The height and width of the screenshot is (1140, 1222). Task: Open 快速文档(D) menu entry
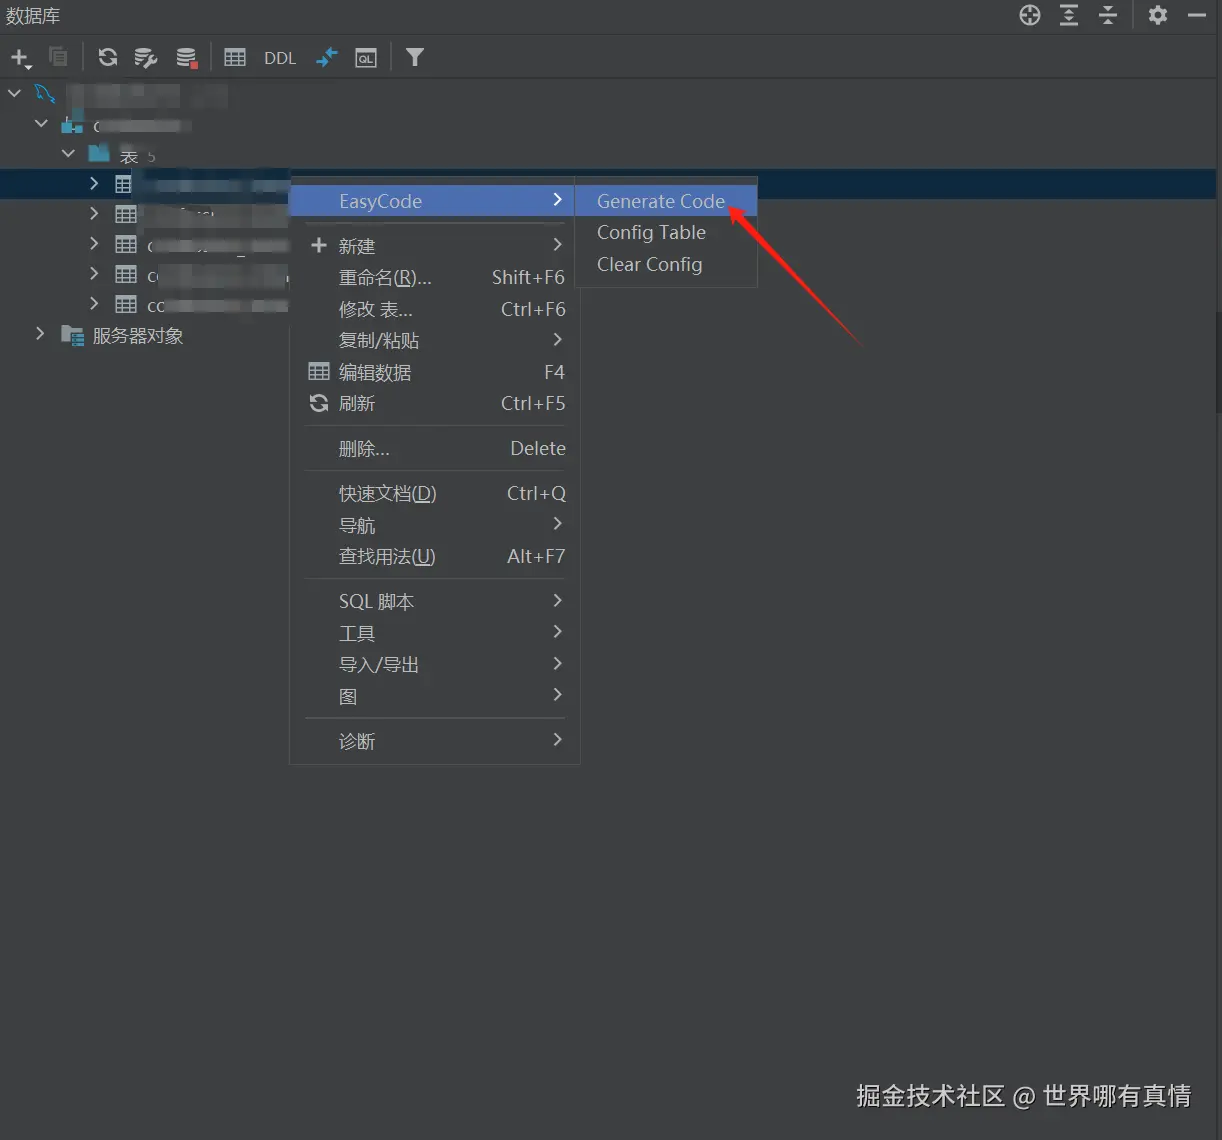coord(435,493)
